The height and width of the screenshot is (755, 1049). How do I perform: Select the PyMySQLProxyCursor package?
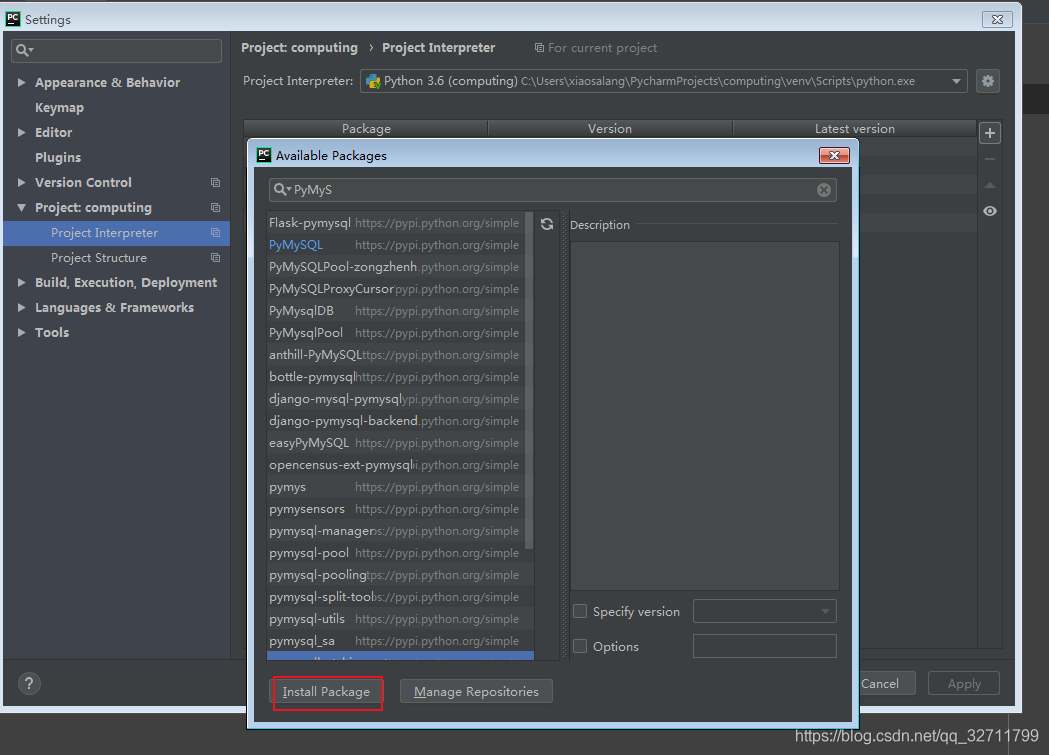[x=395, y=289]
